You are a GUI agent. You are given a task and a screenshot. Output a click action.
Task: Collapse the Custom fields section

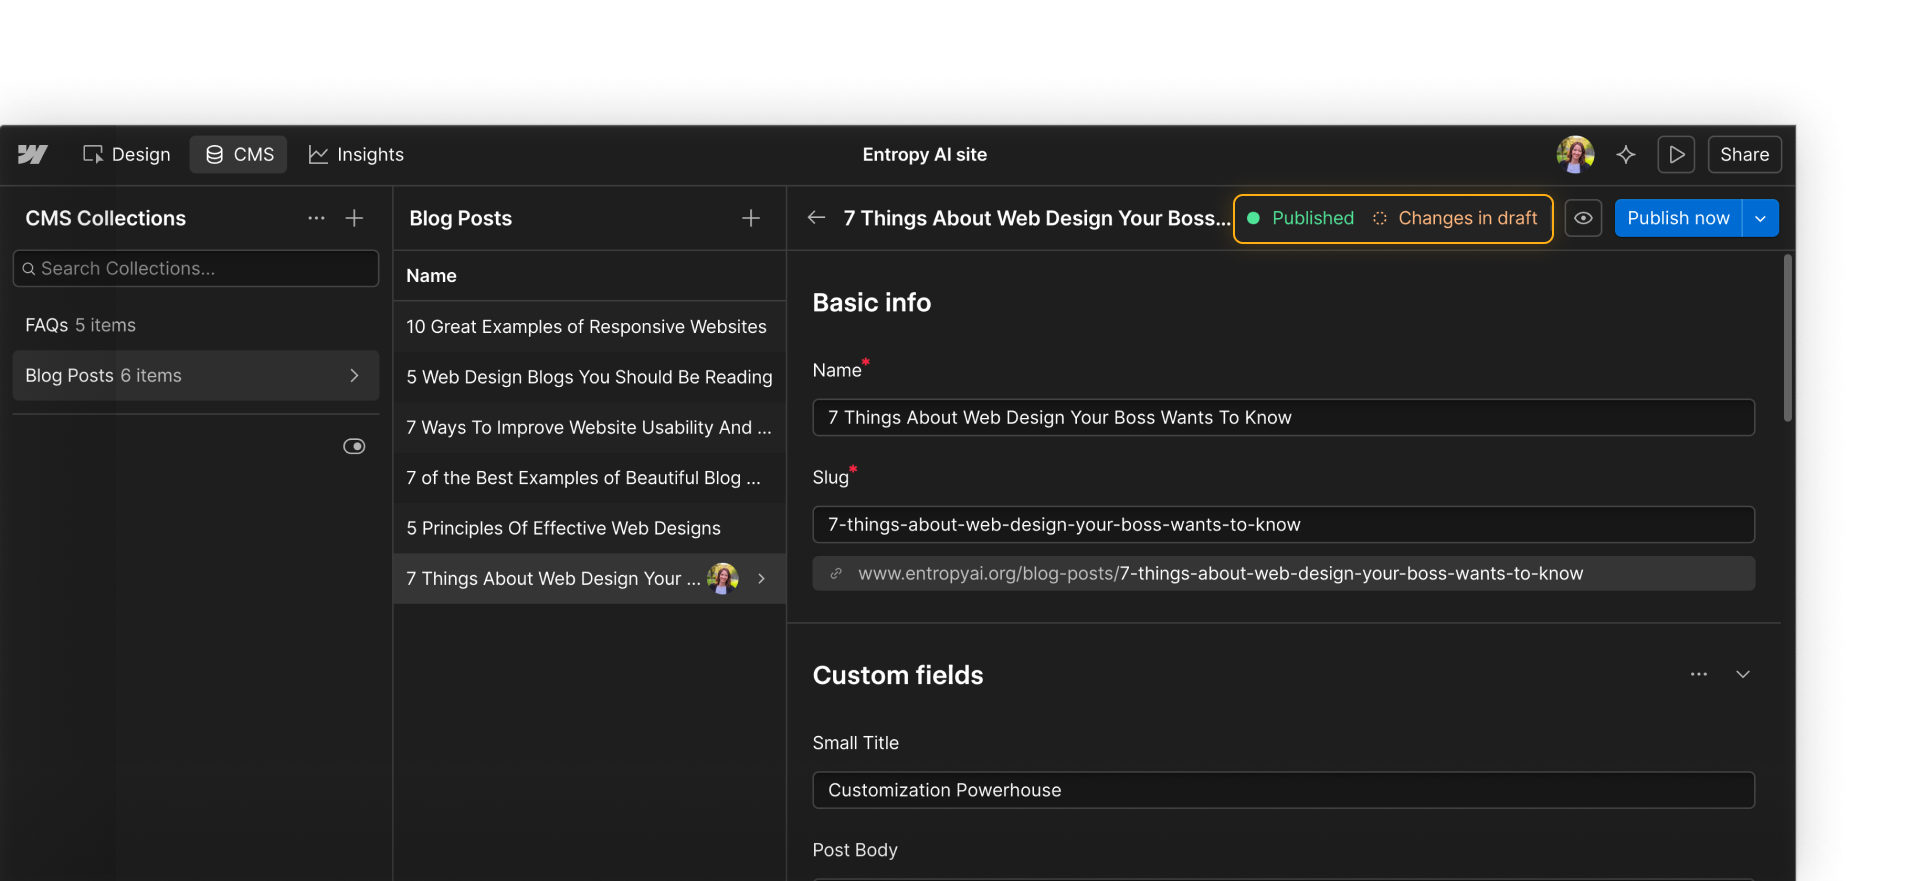point(1743,674)
